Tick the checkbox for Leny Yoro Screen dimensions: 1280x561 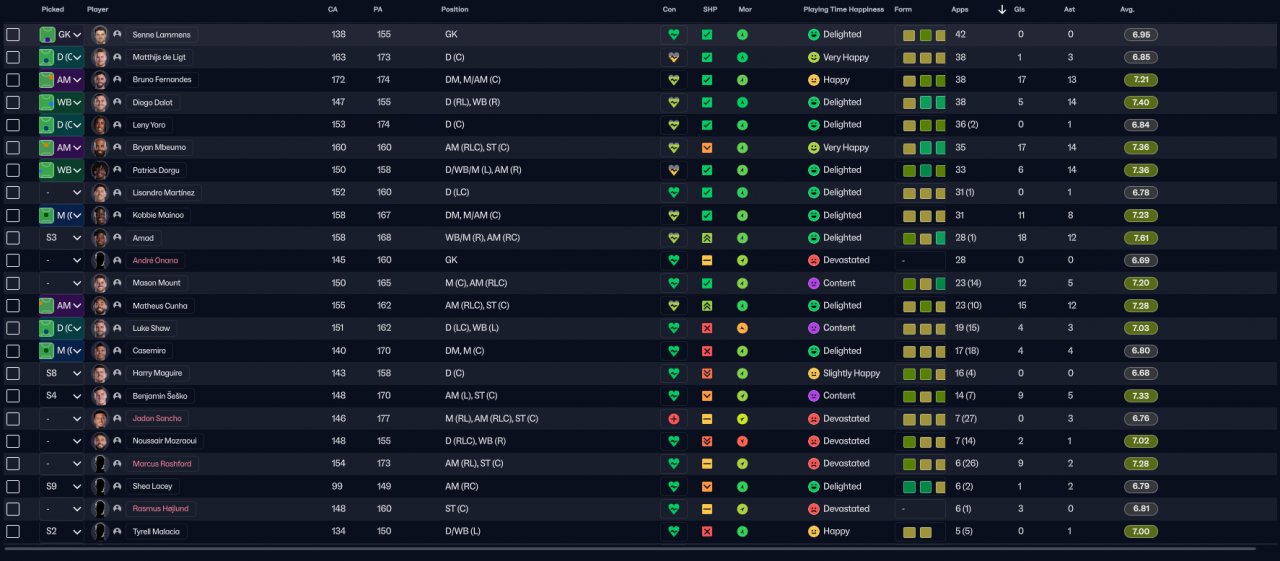tap(13, 125)
